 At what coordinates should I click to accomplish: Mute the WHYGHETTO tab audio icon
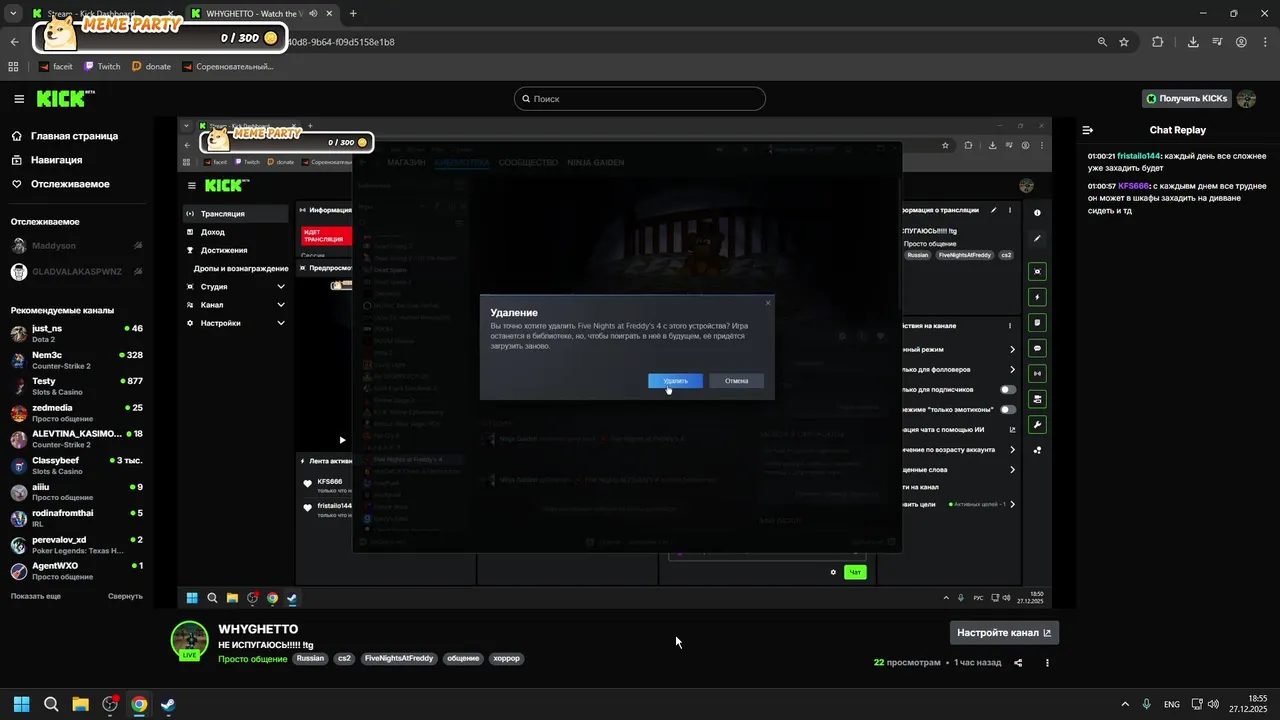[314, 14]
